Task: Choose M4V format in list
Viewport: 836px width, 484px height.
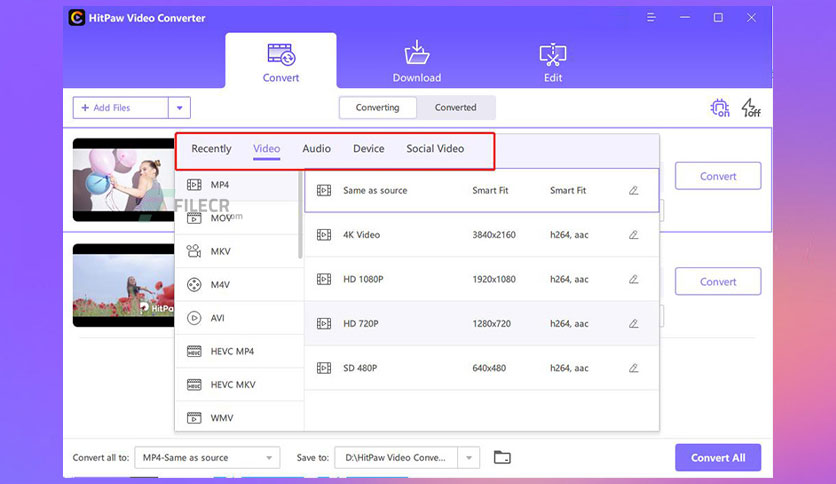Action: coord(239,285)
